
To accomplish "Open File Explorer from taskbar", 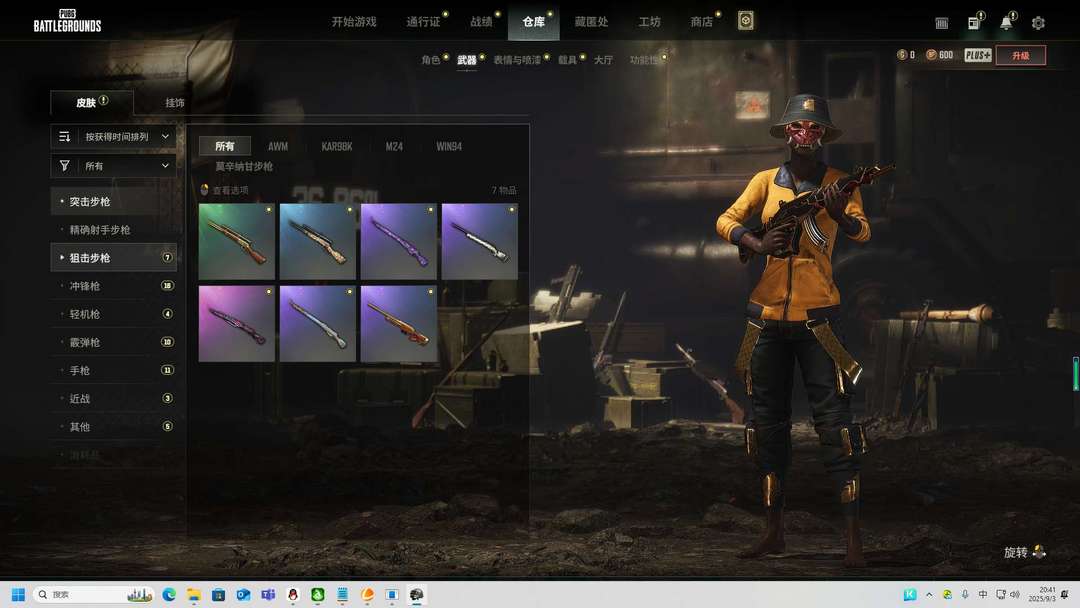I will (194, 594).
